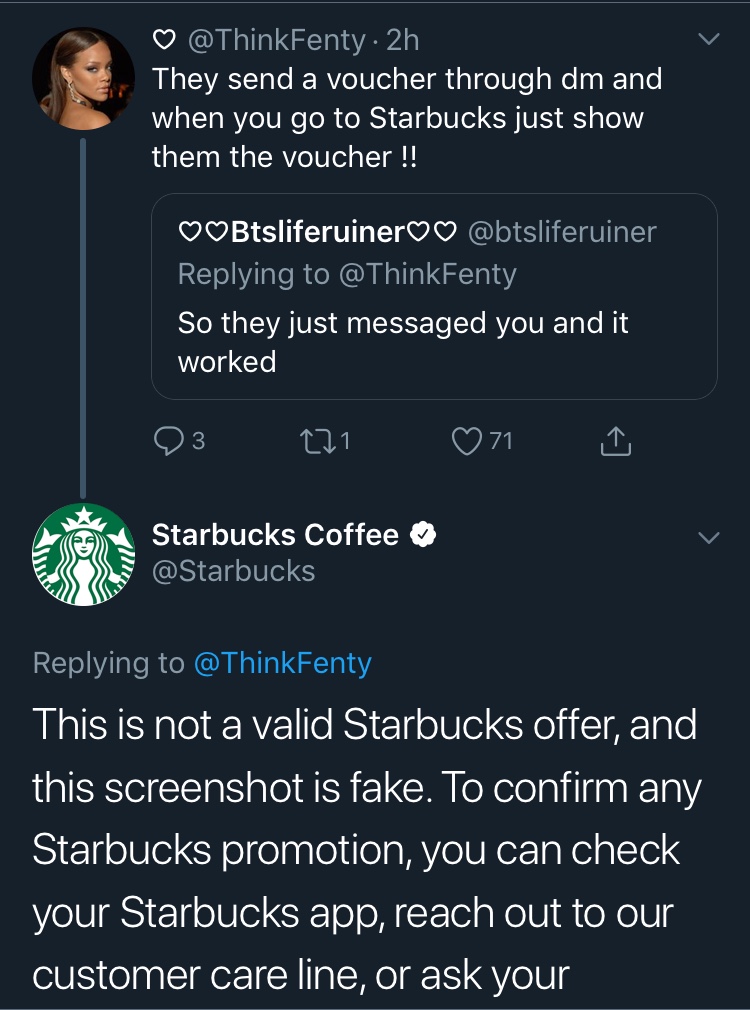The width and height of the screenshot is (750, 1010).
Task: Tap the Starbucks Coffee display name
Action: coord(275,535)
